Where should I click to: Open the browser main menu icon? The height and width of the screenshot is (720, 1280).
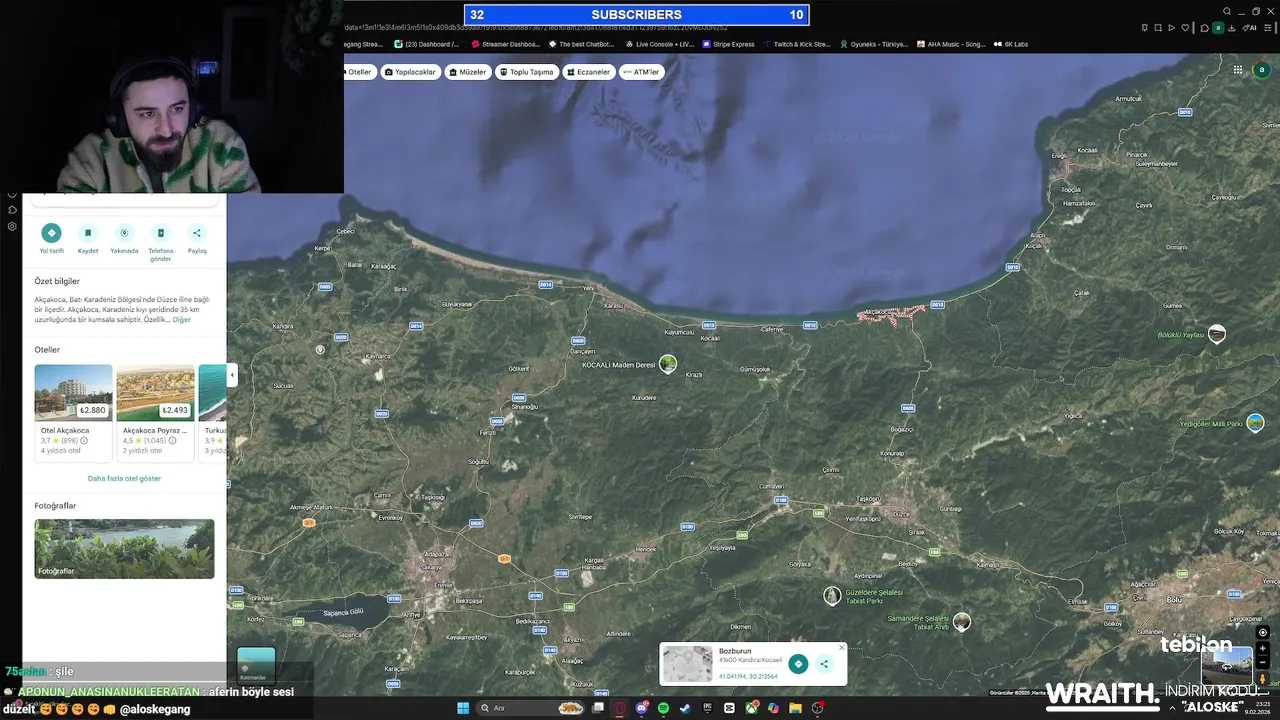[1268, 28]
